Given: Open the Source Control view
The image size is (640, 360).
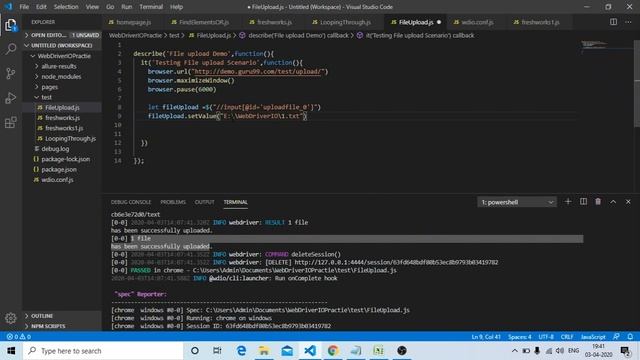Looking at the screenshot, I should pos(11,73).
